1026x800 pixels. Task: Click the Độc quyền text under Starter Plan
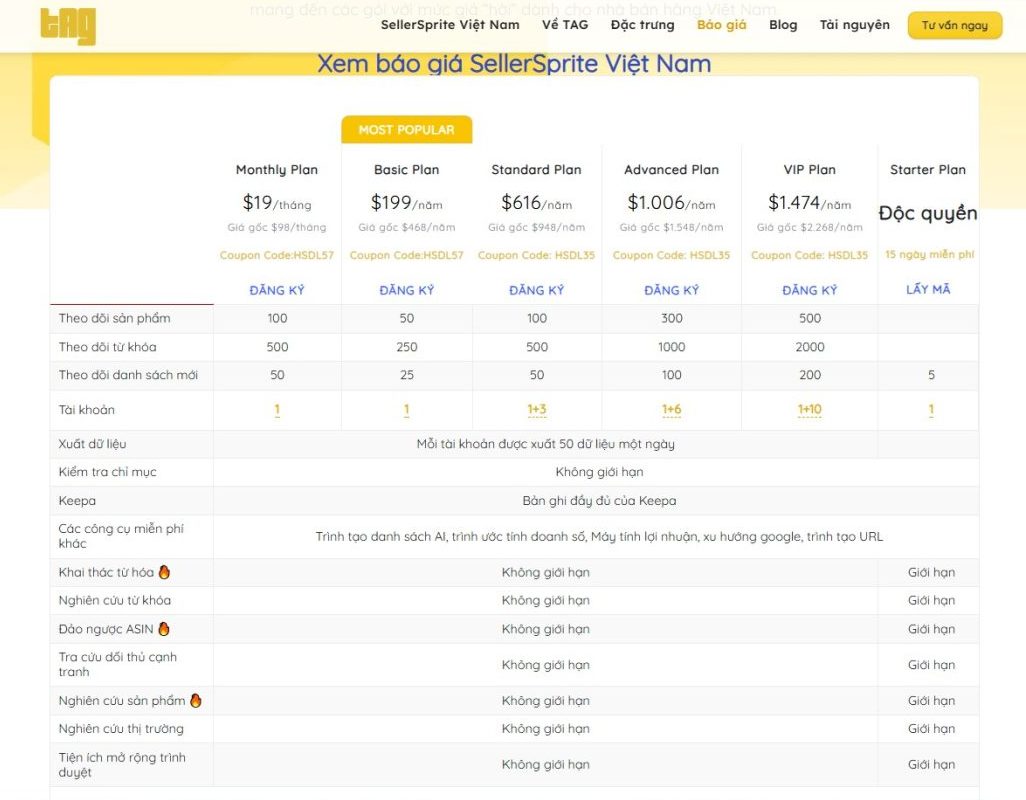[x=928, y=213]
